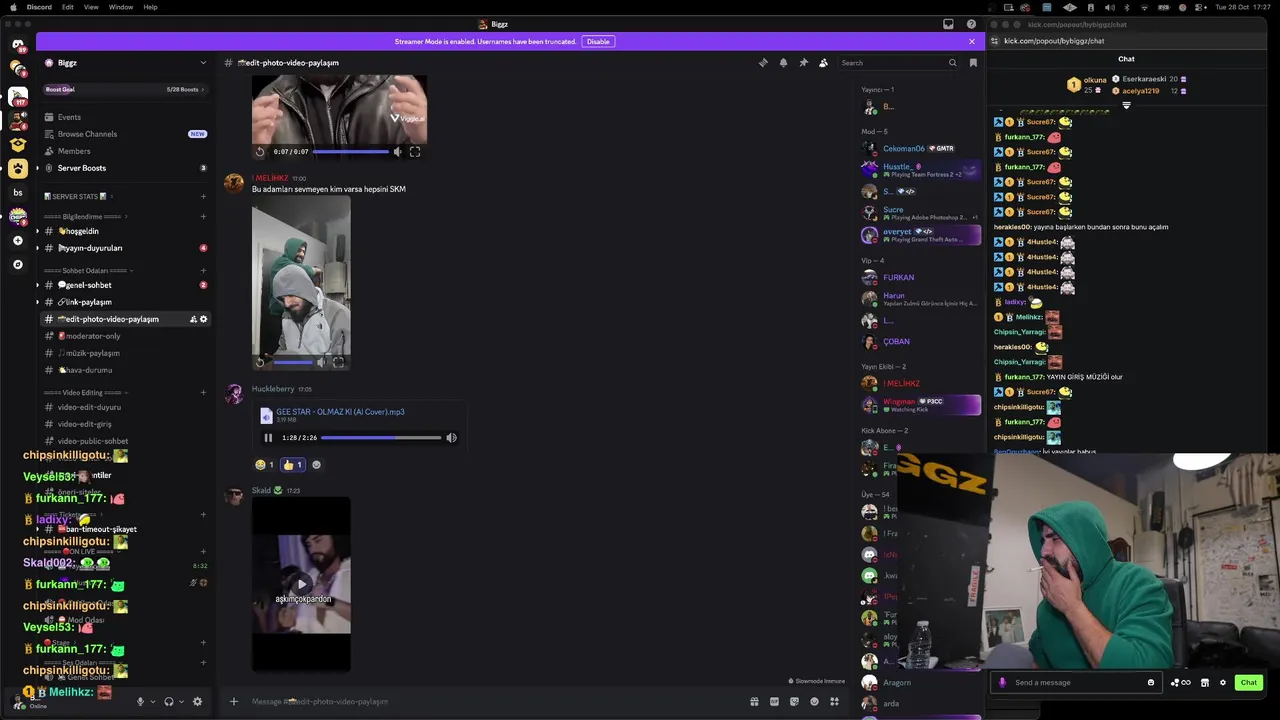Create invite for edit-photo-video-paylaşım channel

193,319
